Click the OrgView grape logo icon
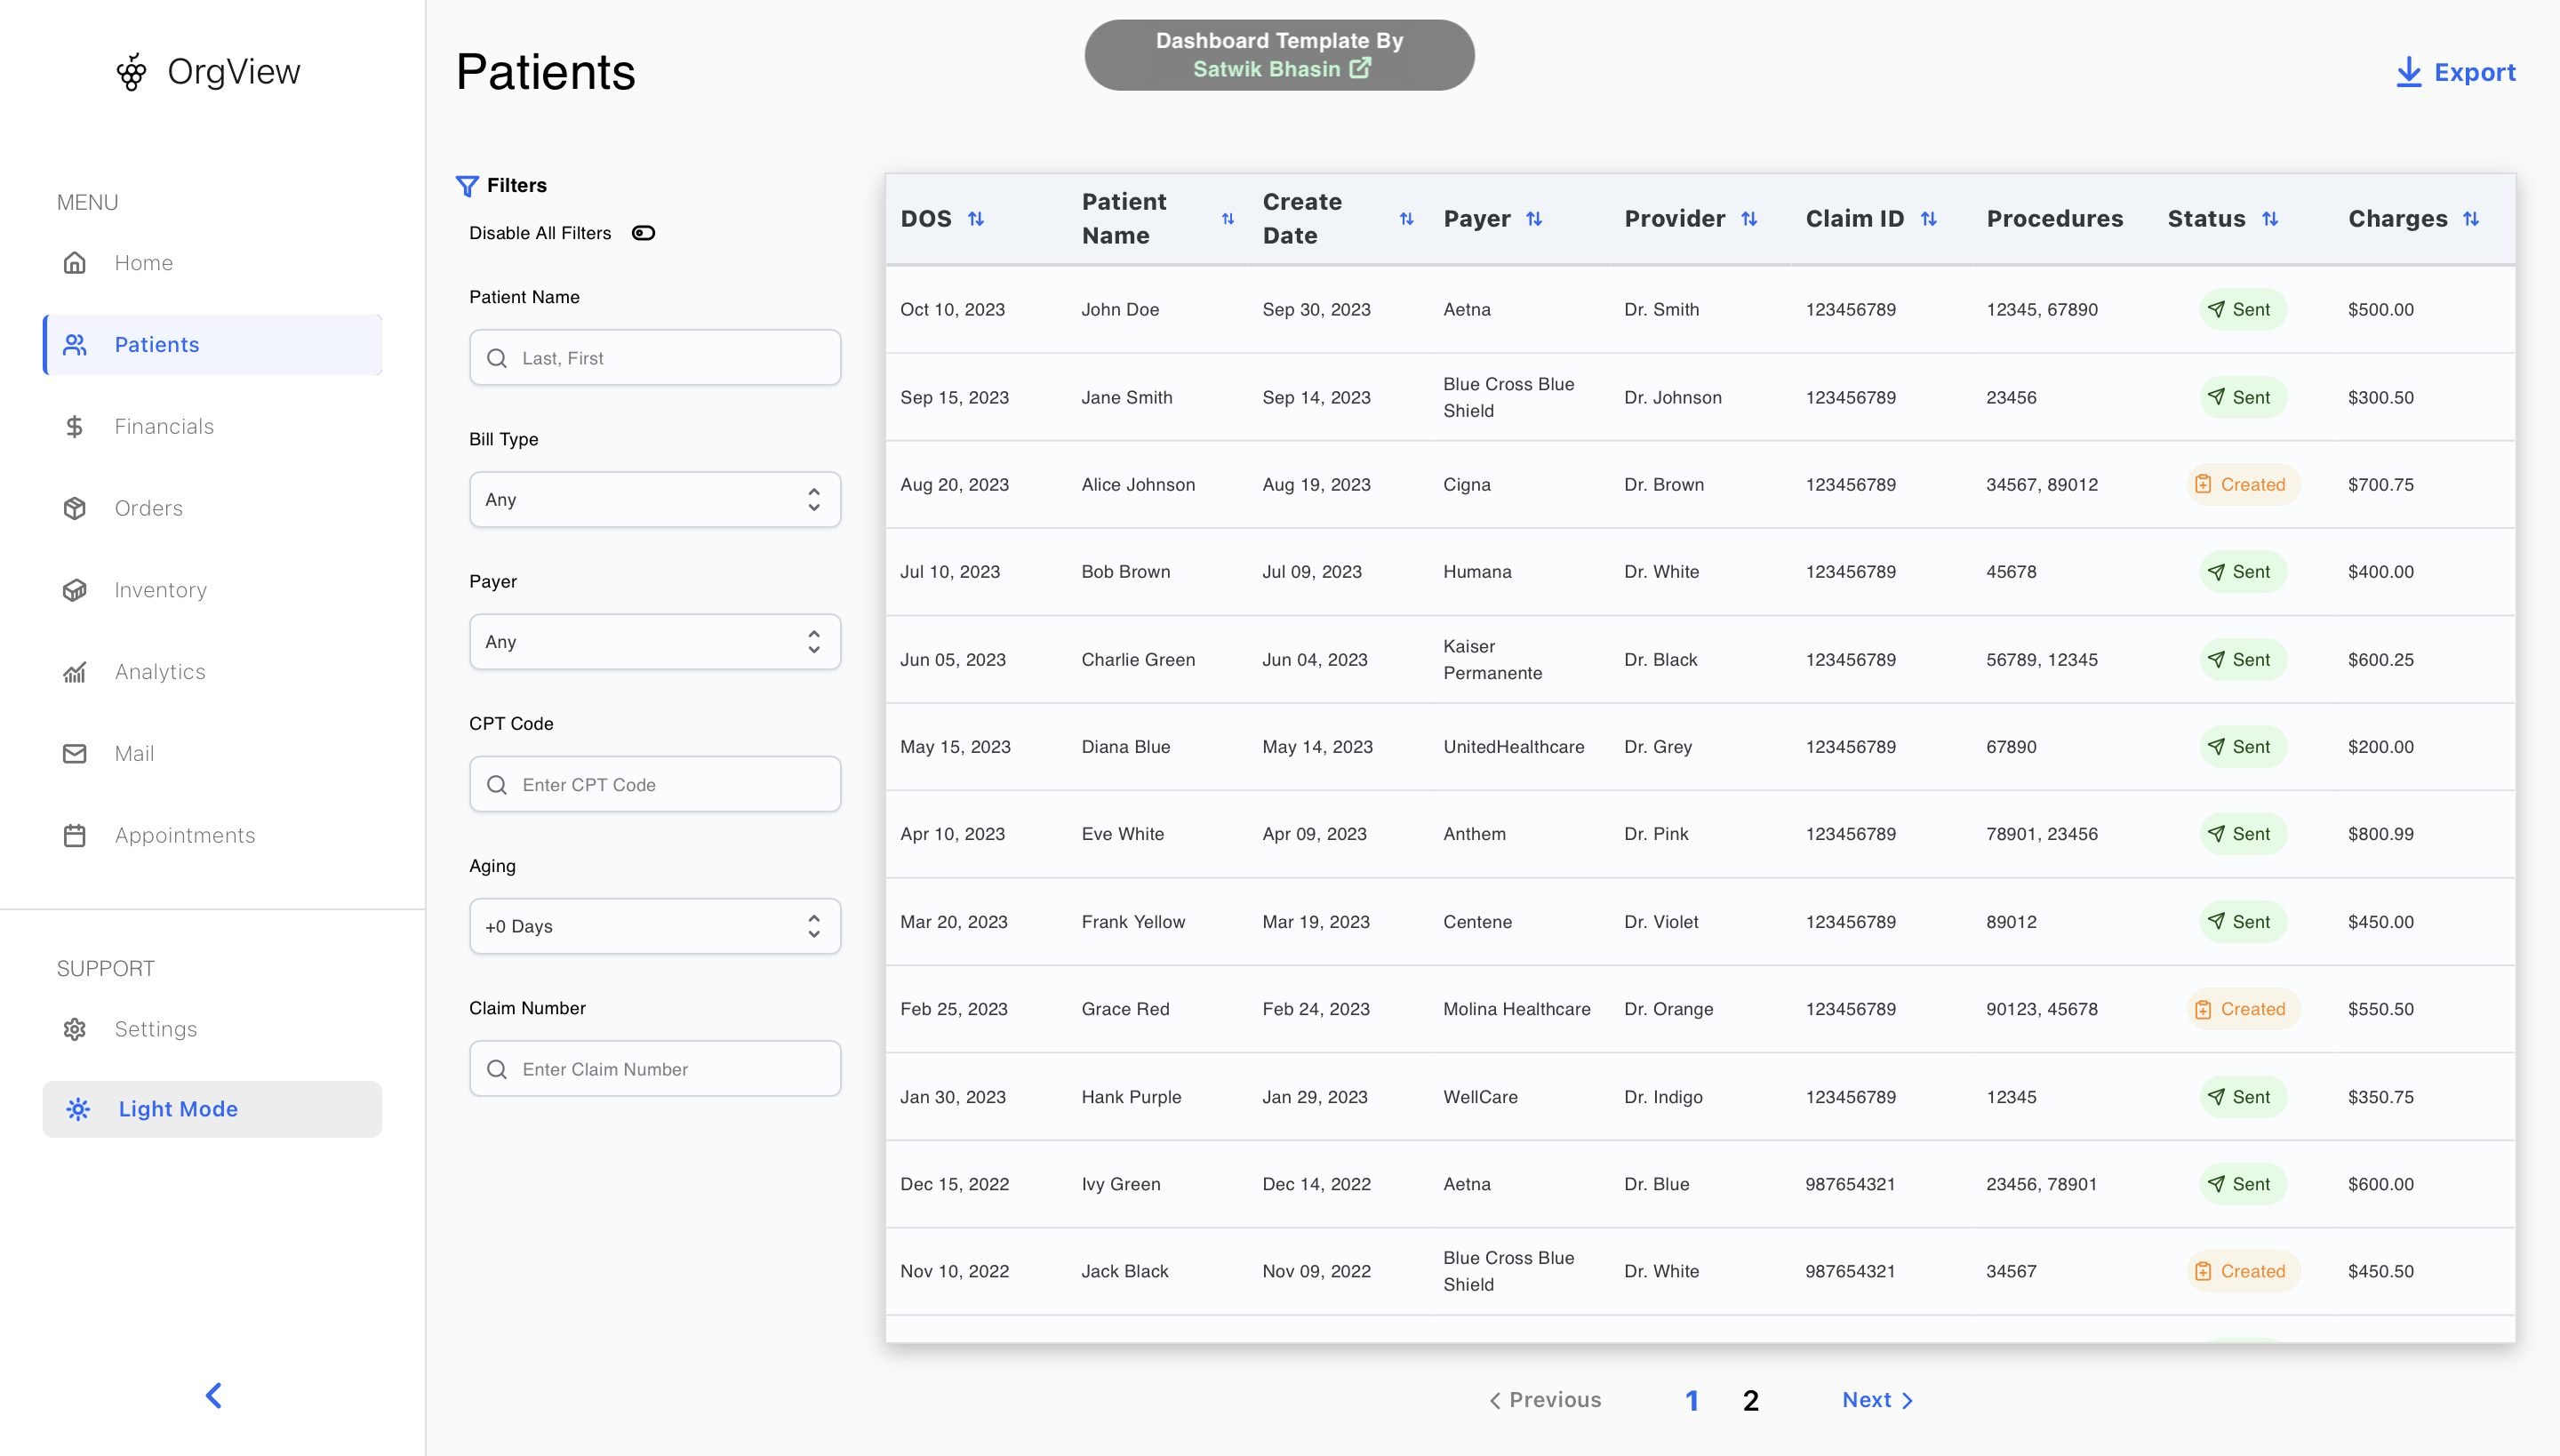 pyautogui.click(x=131, y=72)
